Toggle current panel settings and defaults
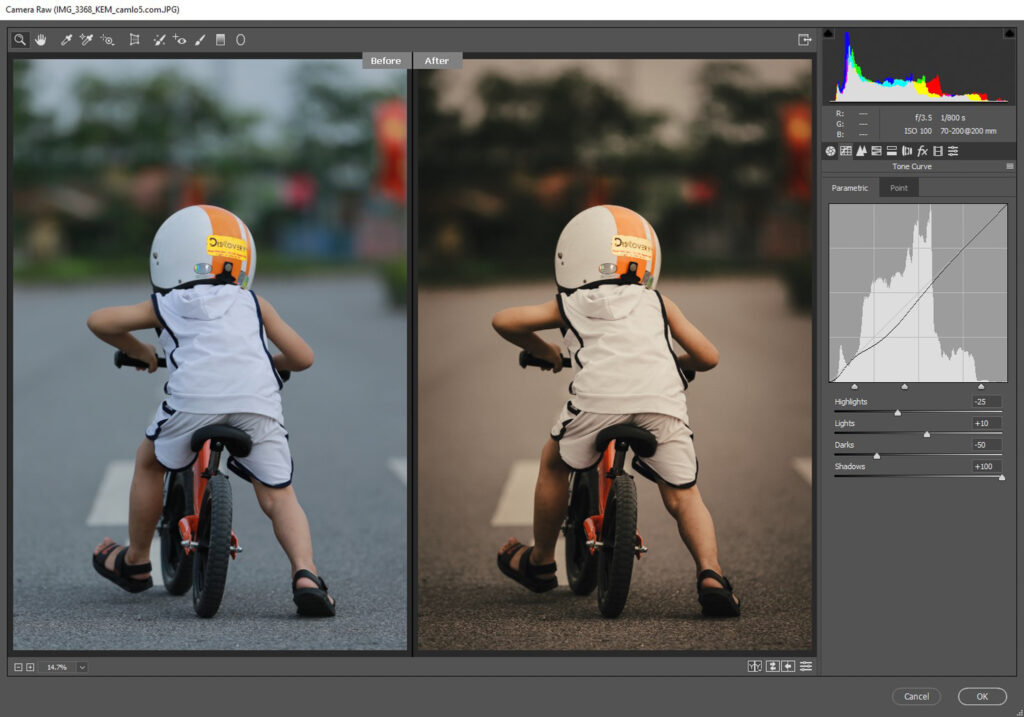1024x717 pixels. 806,666
